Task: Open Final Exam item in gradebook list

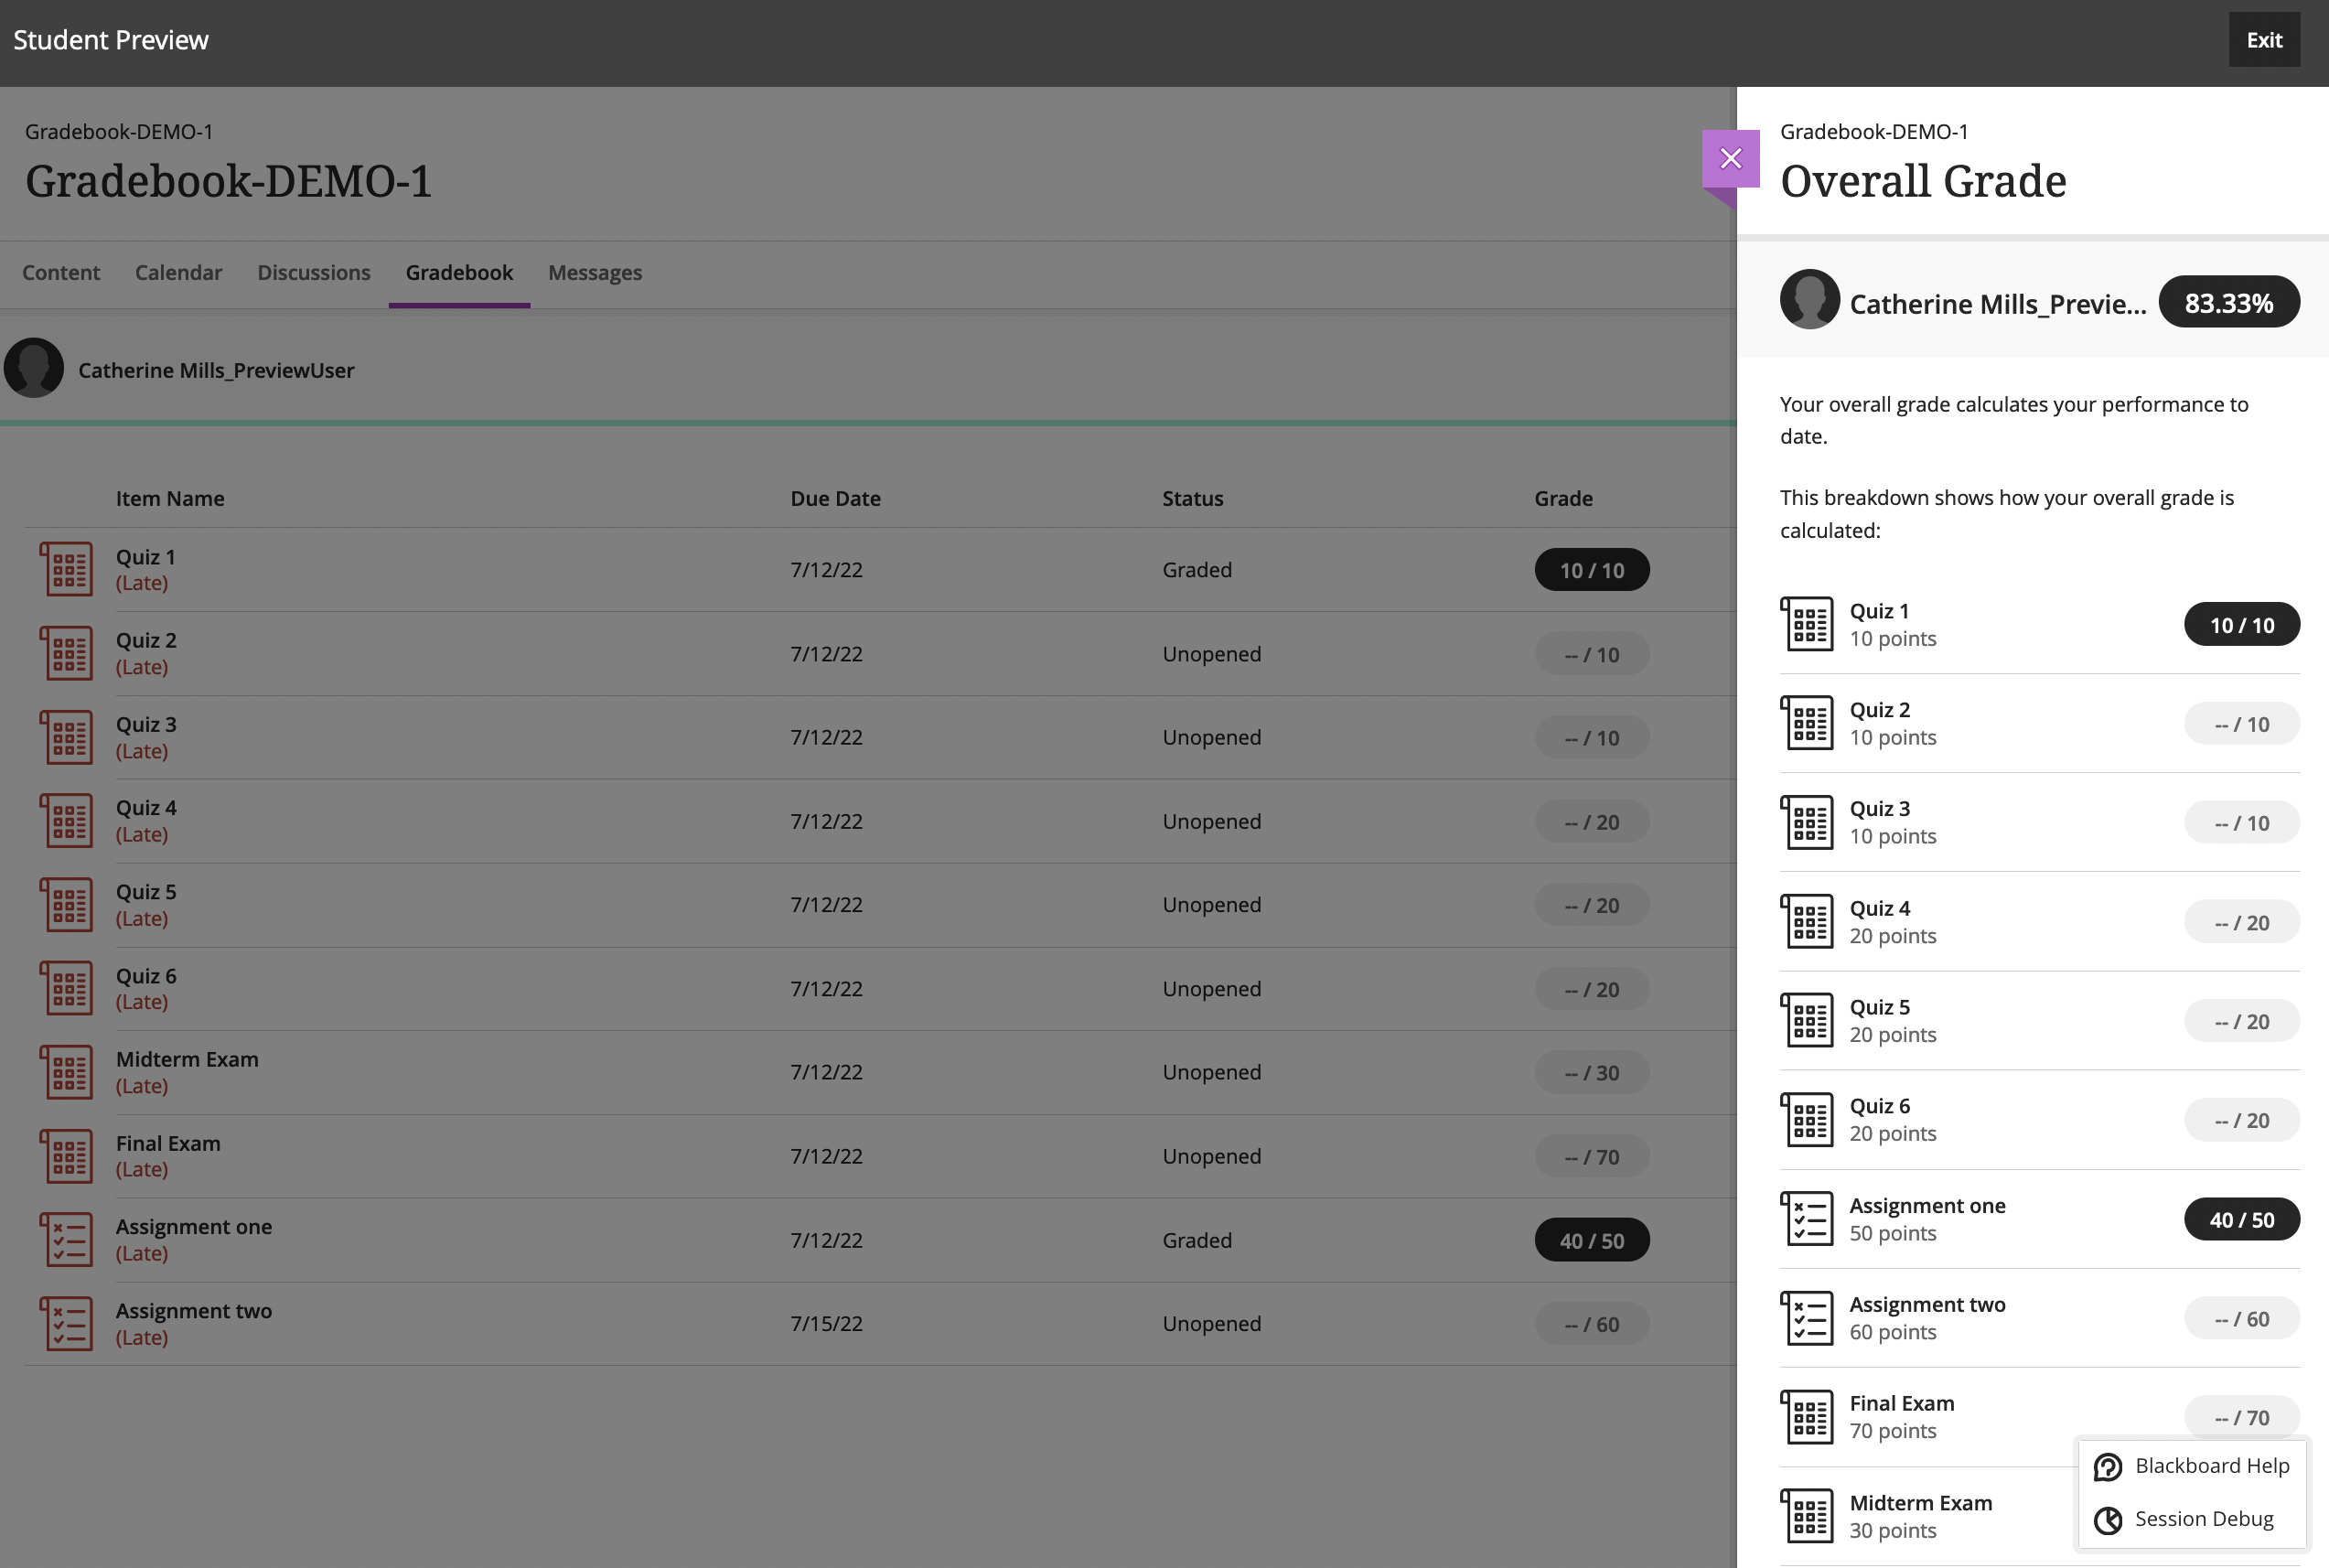Action: (x=168, y=1143)
